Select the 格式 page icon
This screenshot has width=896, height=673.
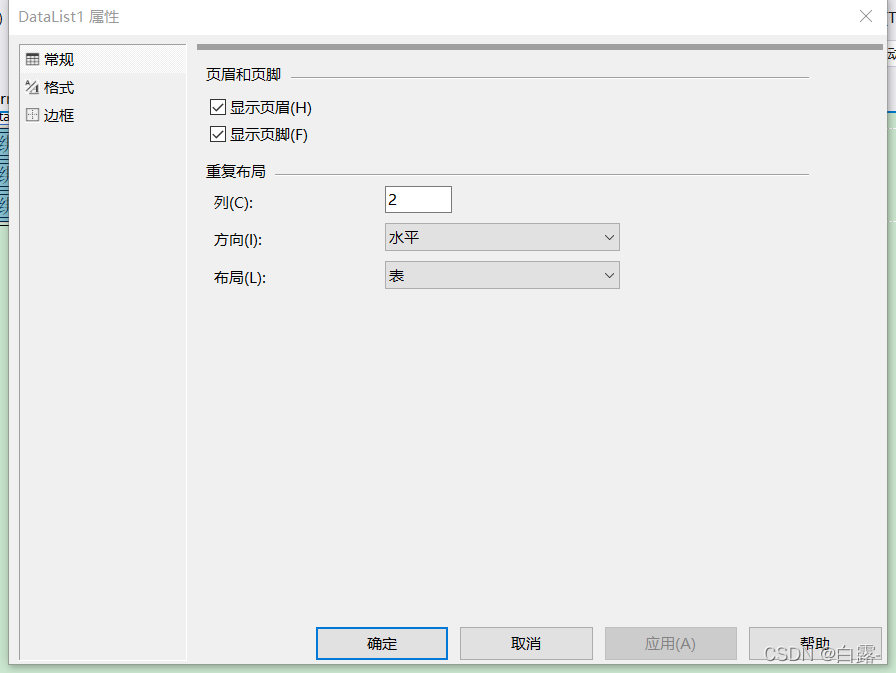point(33,87)
